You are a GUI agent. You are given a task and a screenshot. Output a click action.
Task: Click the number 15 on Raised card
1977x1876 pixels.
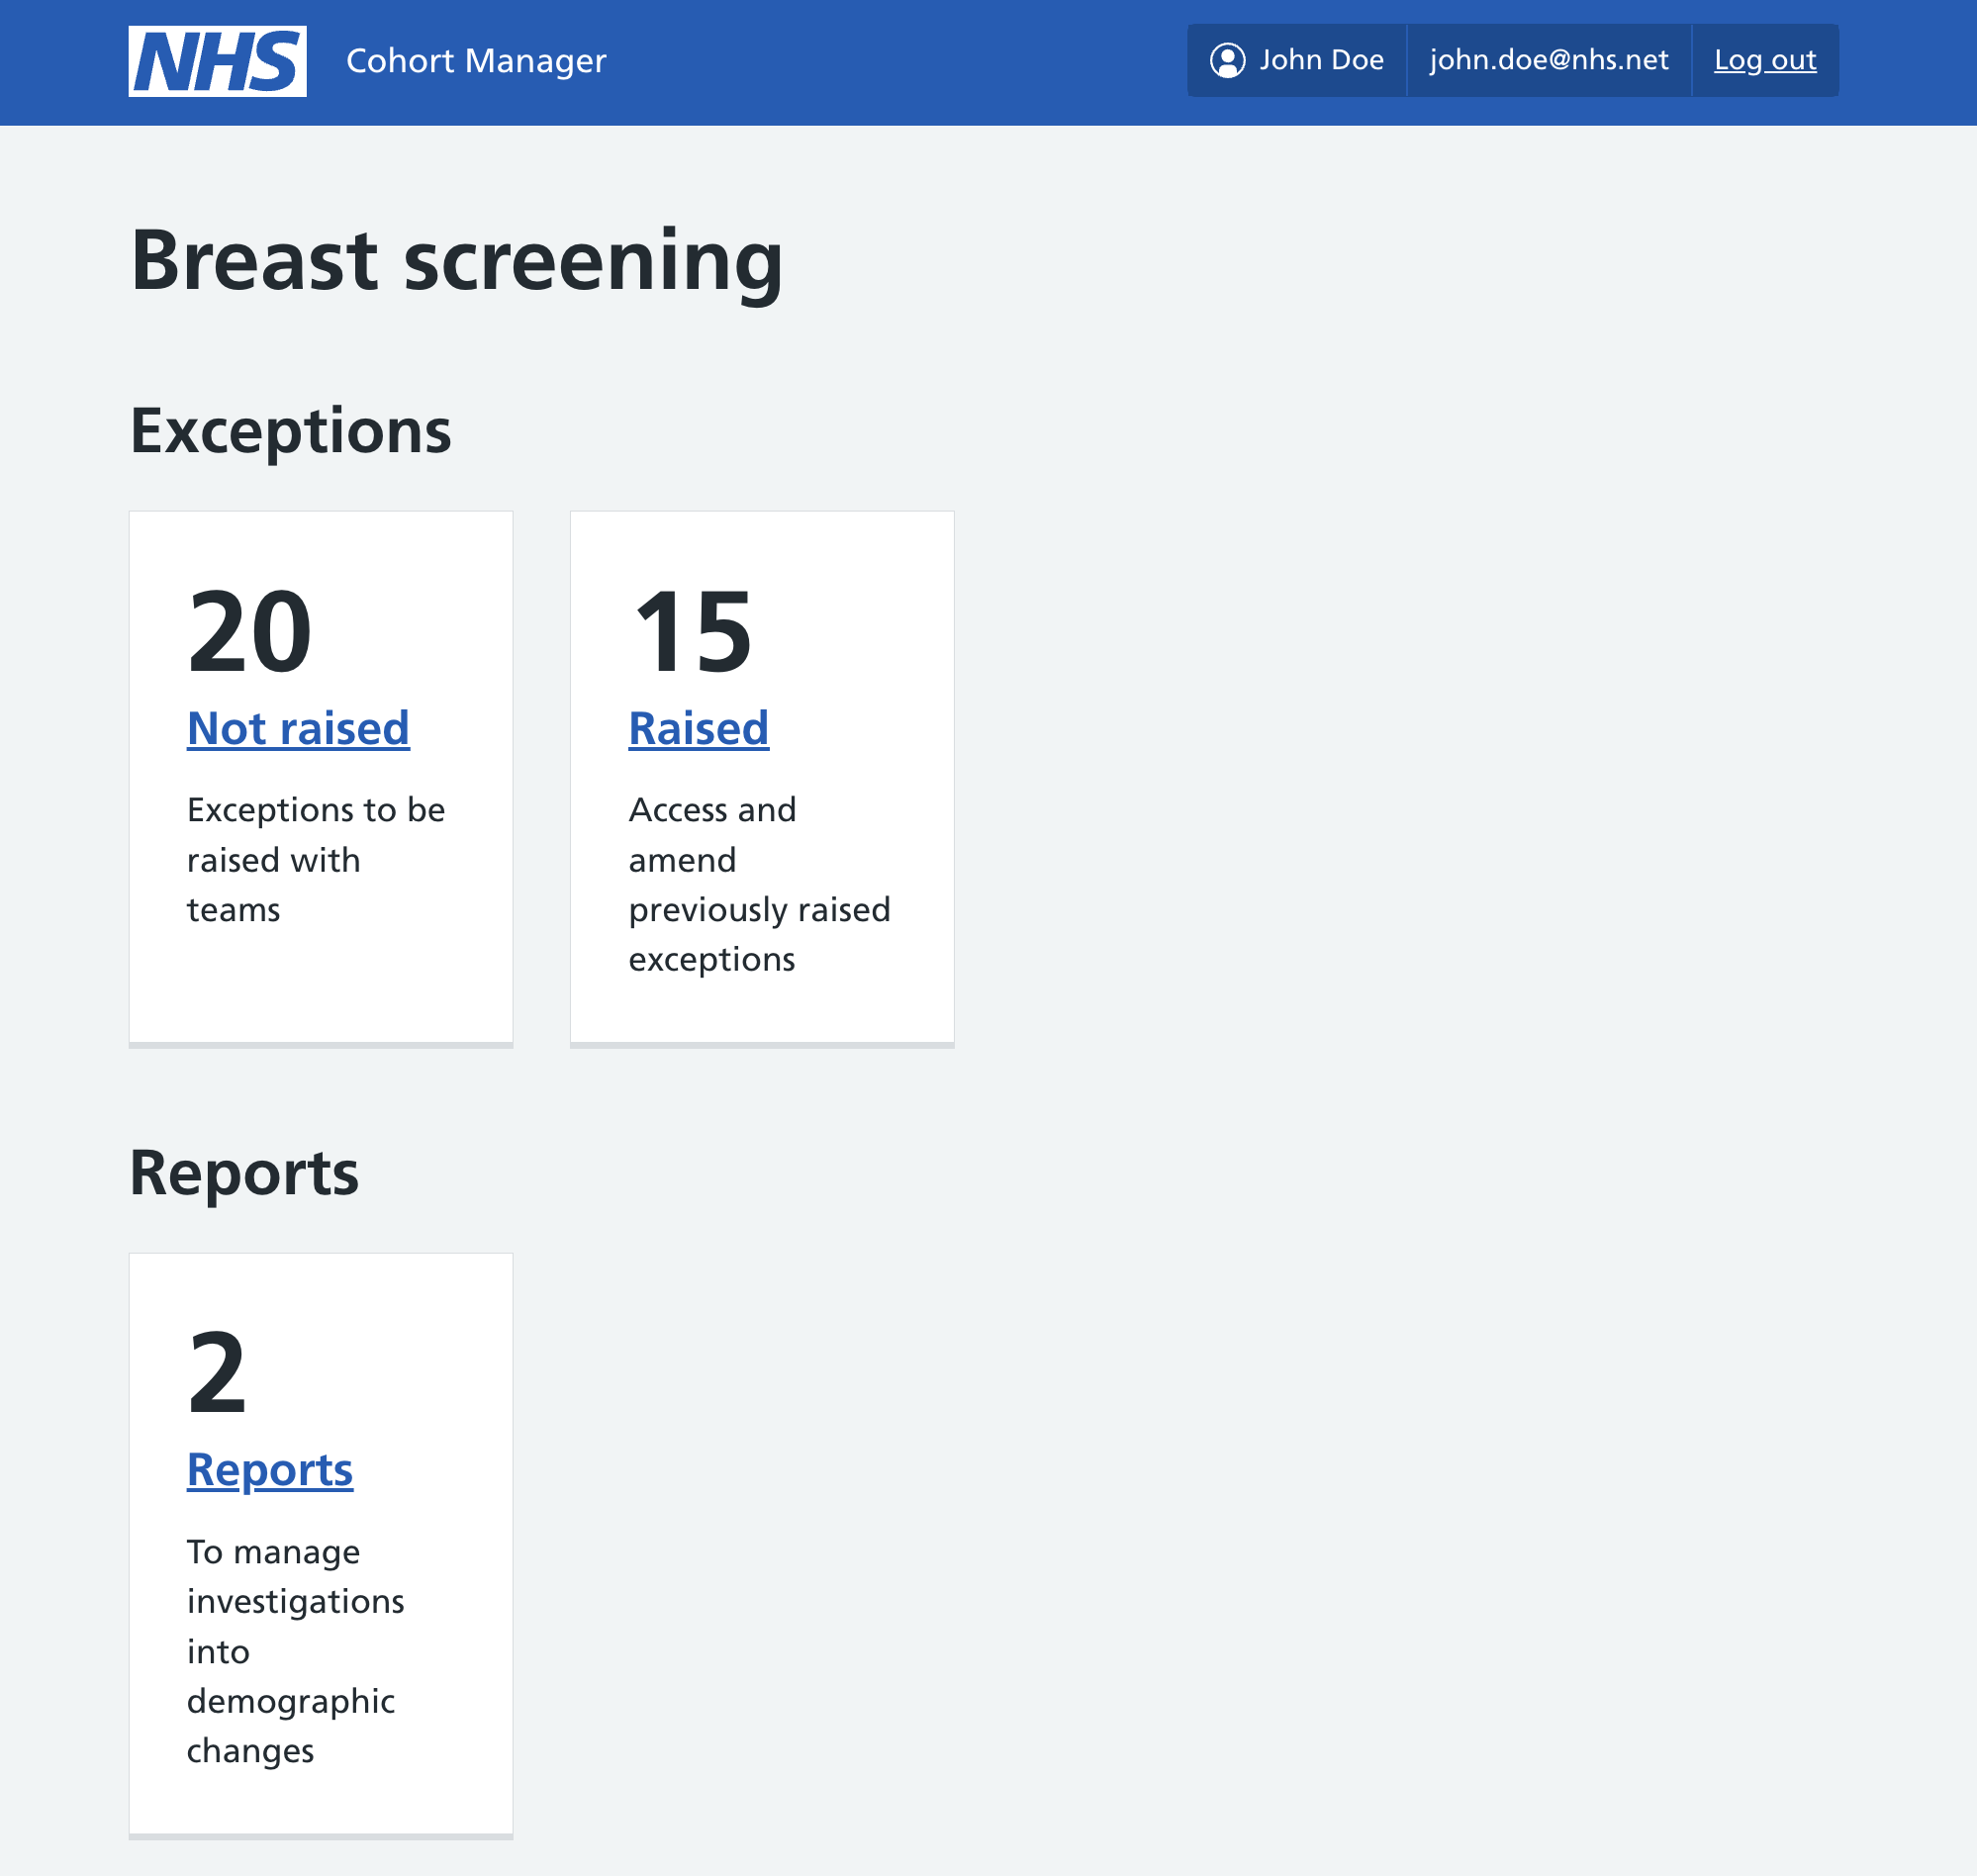[692, 632]
